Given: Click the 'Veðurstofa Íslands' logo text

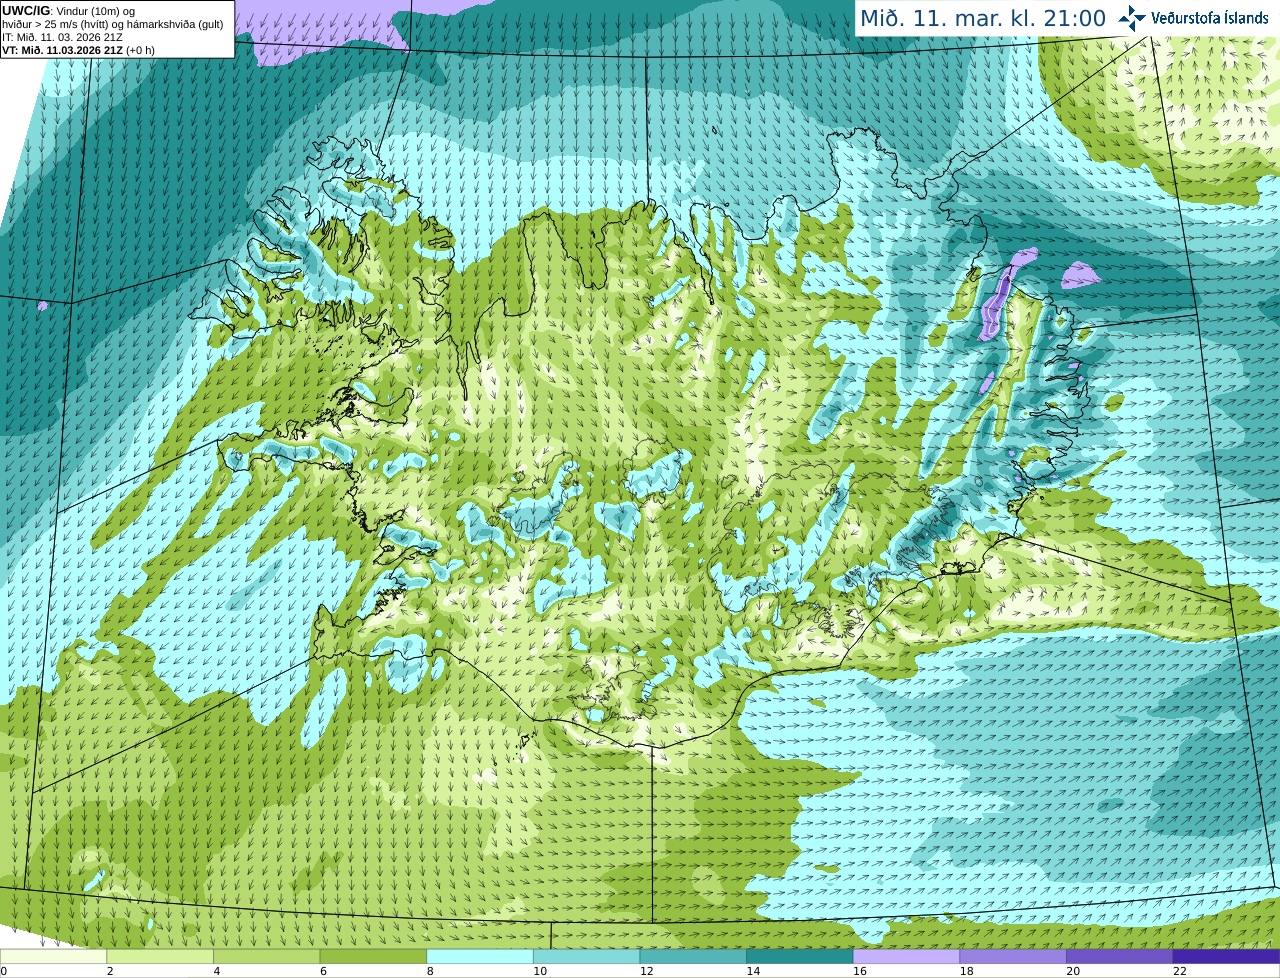Looking at the screenshot, I should [1209, 18].
